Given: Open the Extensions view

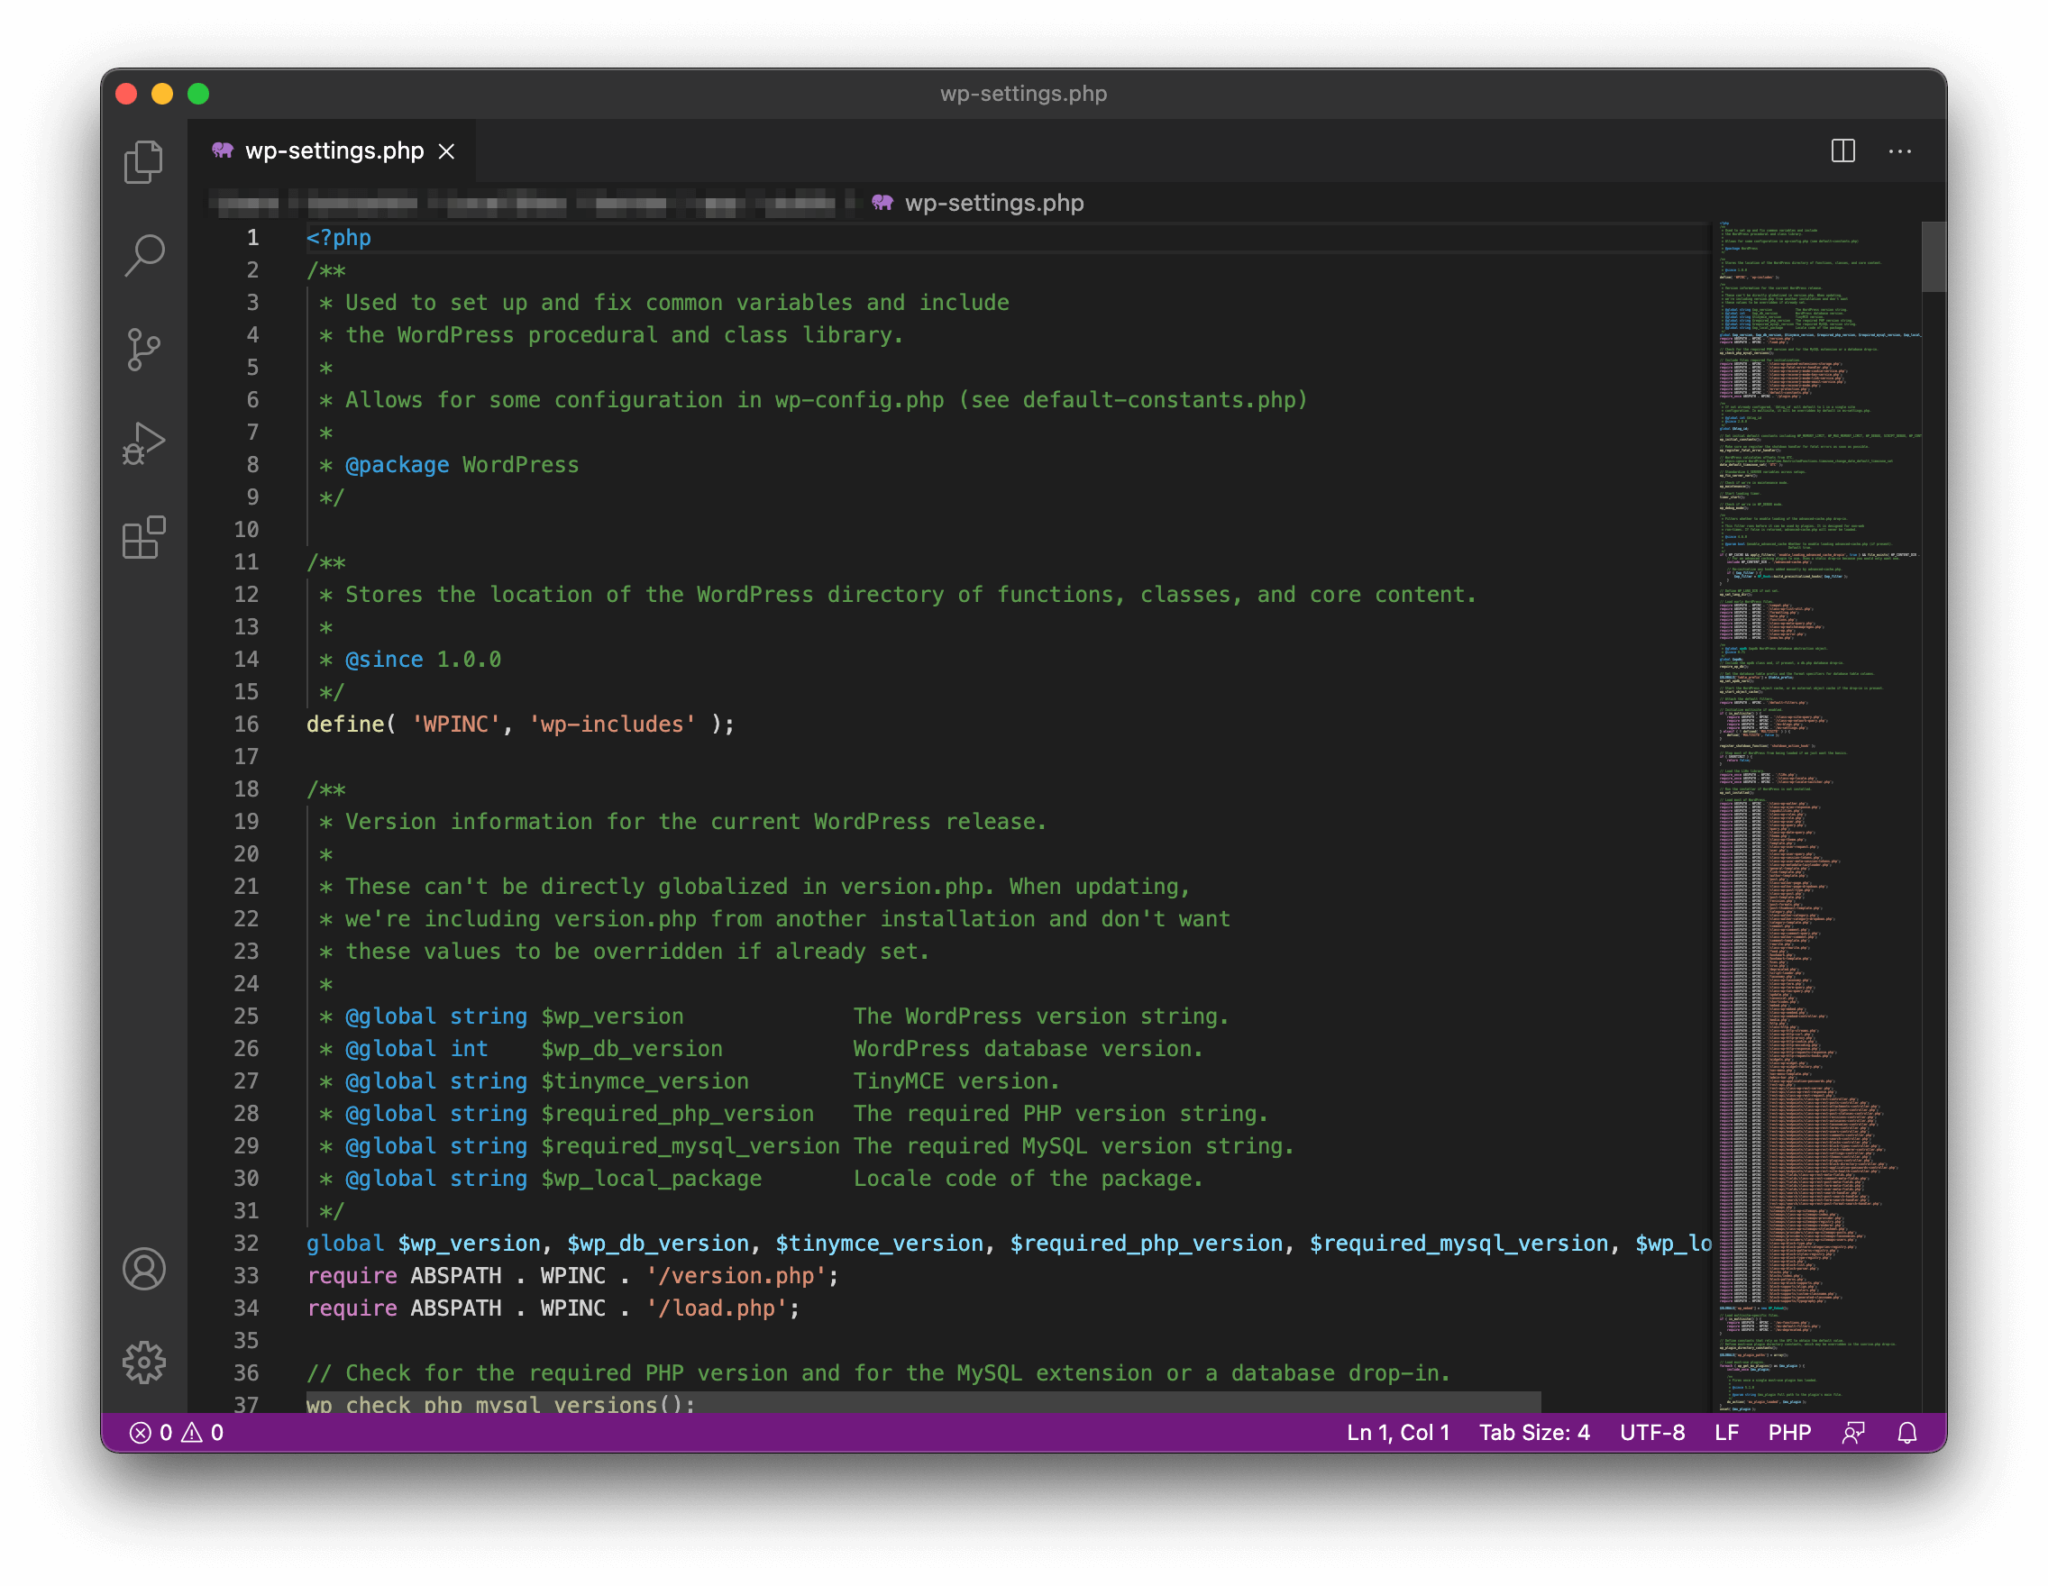Looking at the screenshot, I should 144,538.
